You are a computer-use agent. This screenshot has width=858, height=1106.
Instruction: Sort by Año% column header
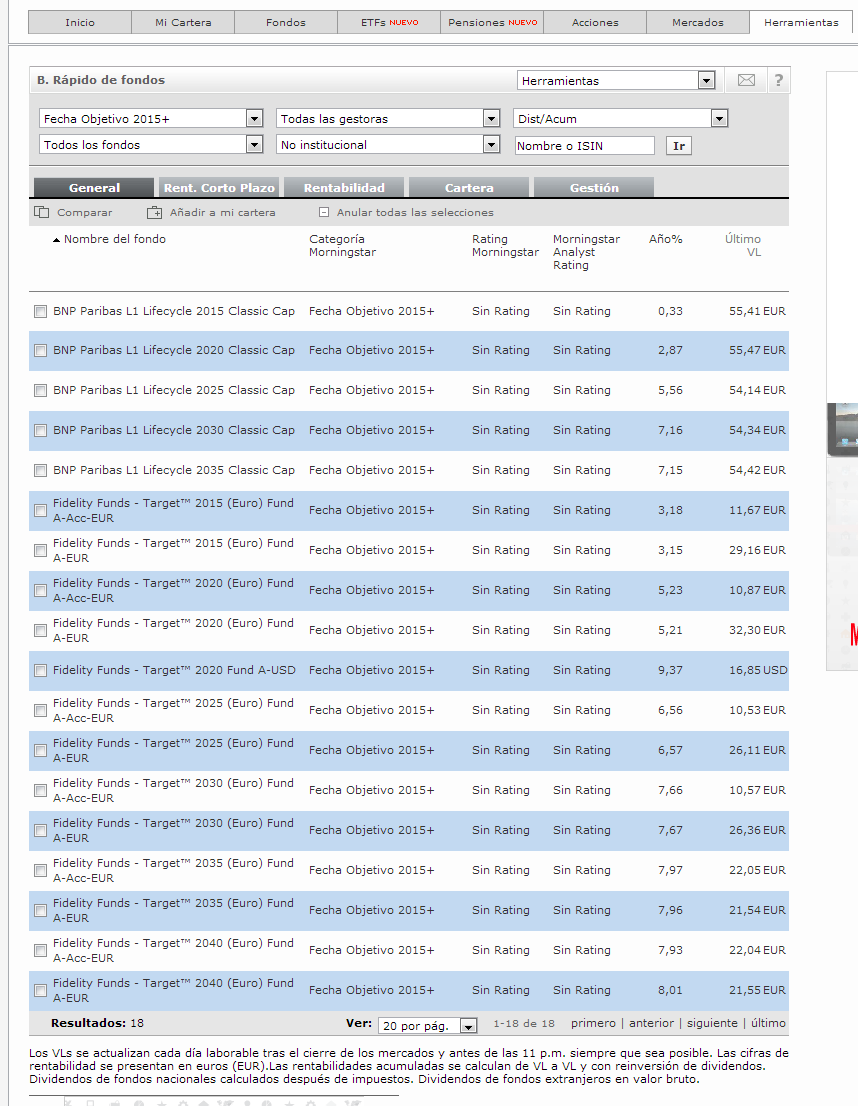pyautogui.click(x=665, y=239)
